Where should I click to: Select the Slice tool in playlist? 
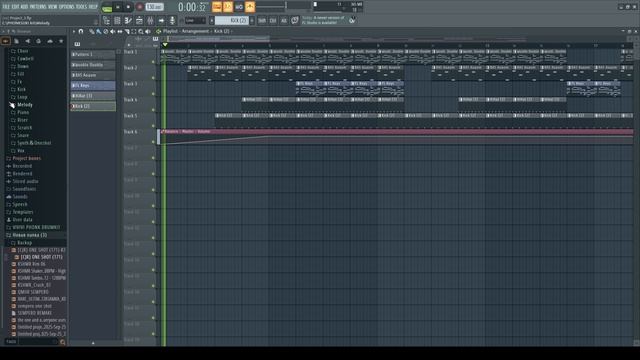click(127, 31)
